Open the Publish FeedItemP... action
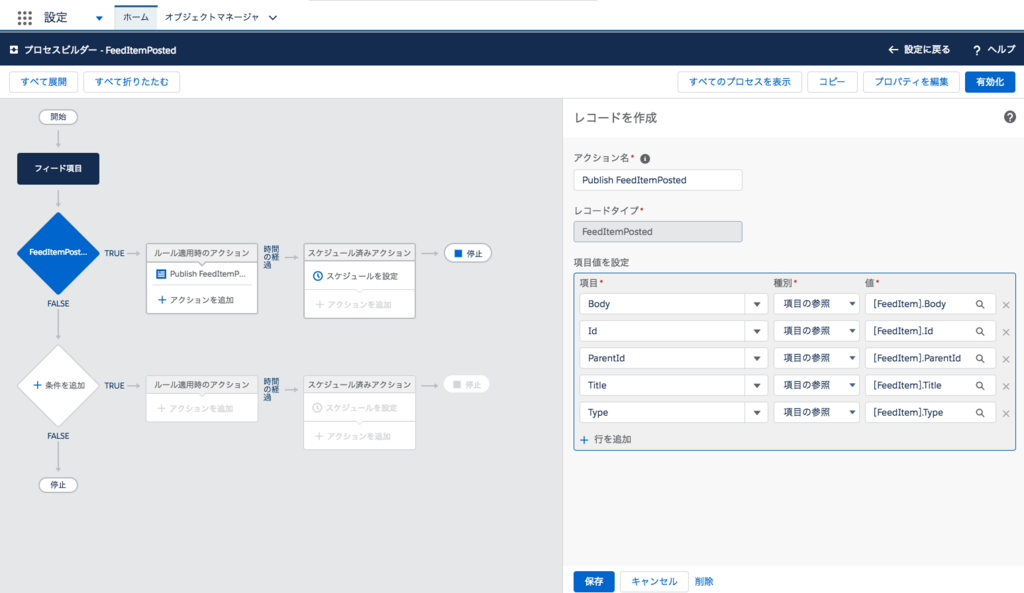Screen dimensions: 1024x593 pyautogui.click(x=202, y=274)
